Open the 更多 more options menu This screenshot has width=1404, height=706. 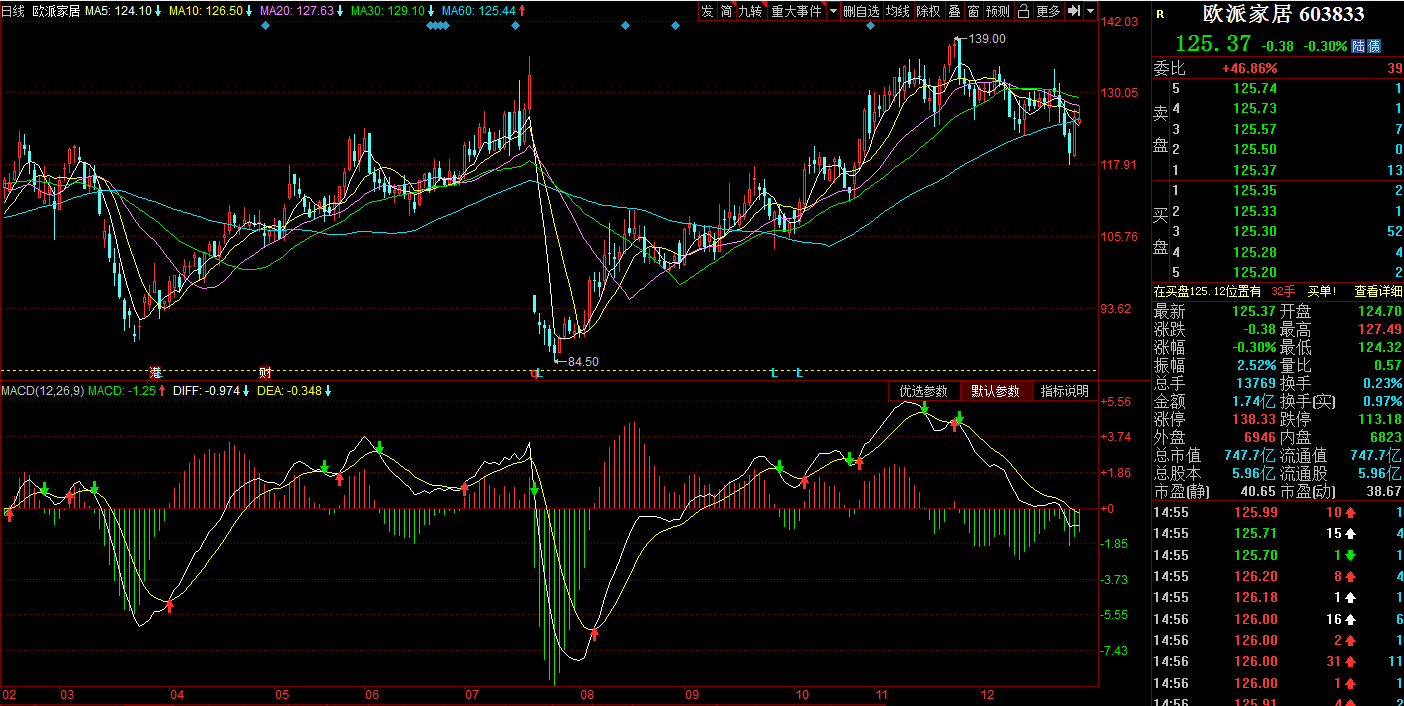[1048, 11]
